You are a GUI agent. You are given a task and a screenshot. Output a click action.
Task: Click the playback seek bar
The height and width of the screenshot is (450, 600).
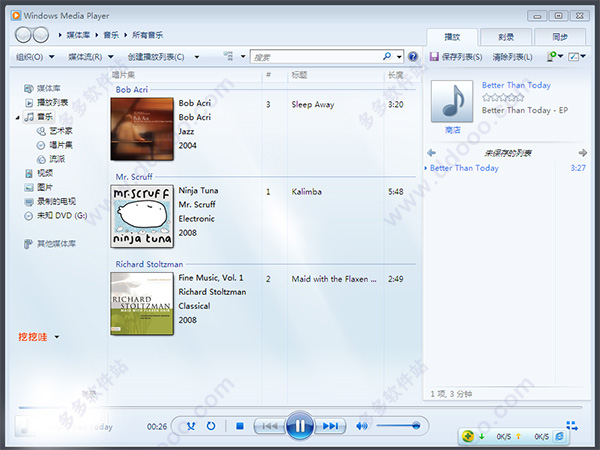(x=300, y=407)
